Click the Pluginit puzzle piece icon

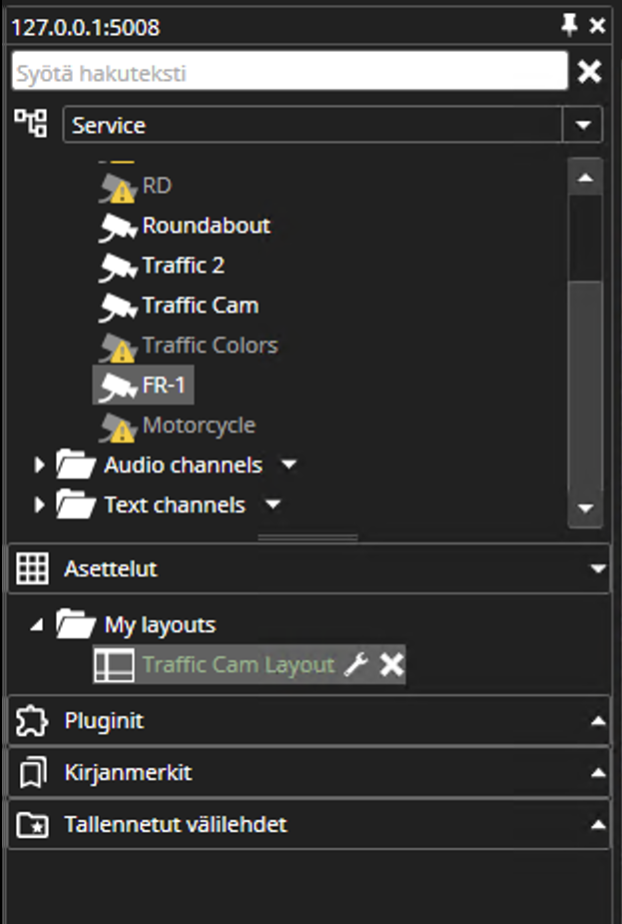(31, 720)
